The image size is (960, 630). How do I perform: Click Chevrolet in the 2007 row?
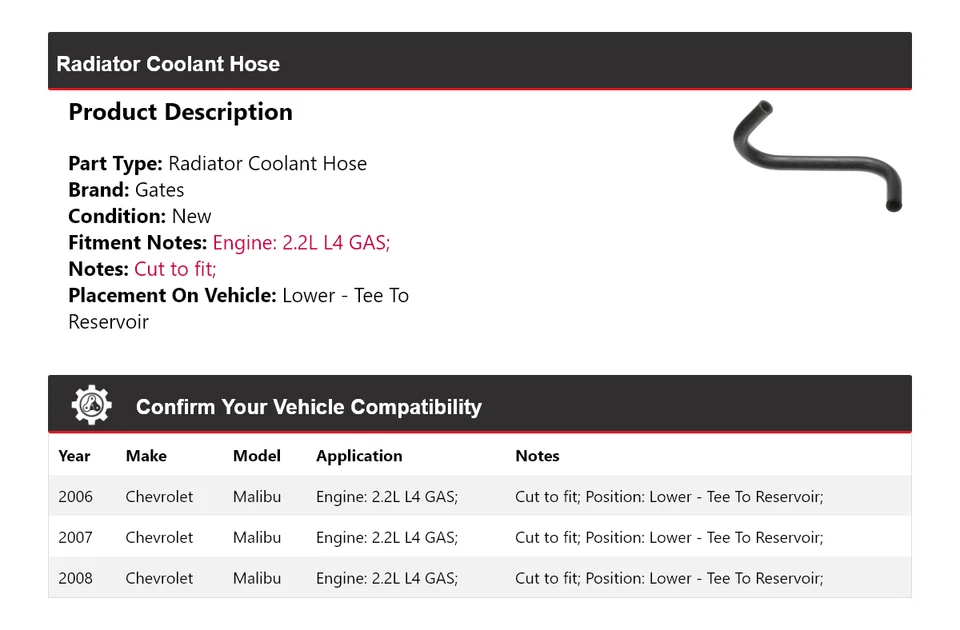[159, 538]
